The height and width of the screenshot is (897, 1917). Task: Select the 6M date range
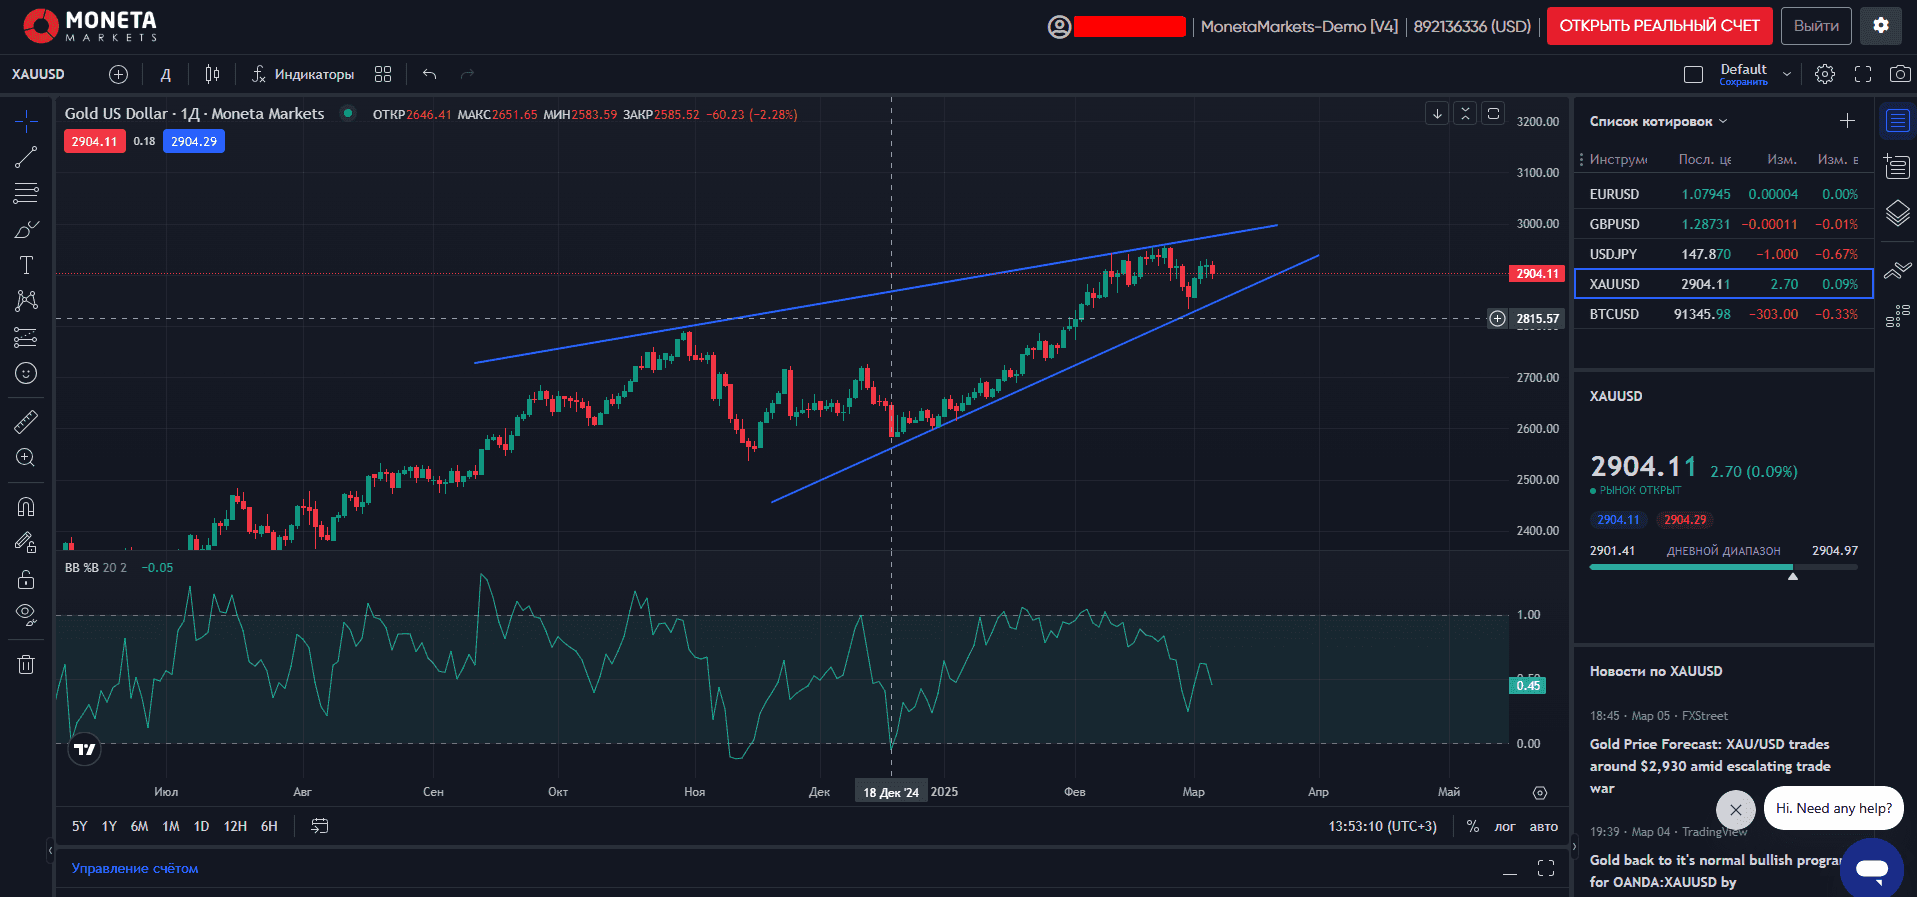click(x=140, y=826)
